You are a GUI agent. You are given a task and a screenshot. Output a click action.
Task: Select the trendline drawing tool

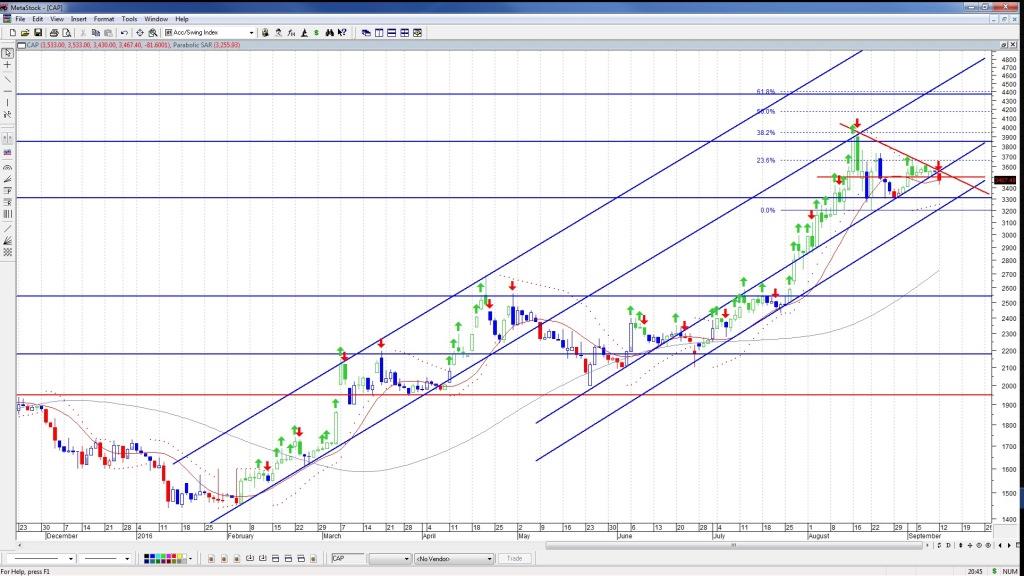[x=8, y=79]
